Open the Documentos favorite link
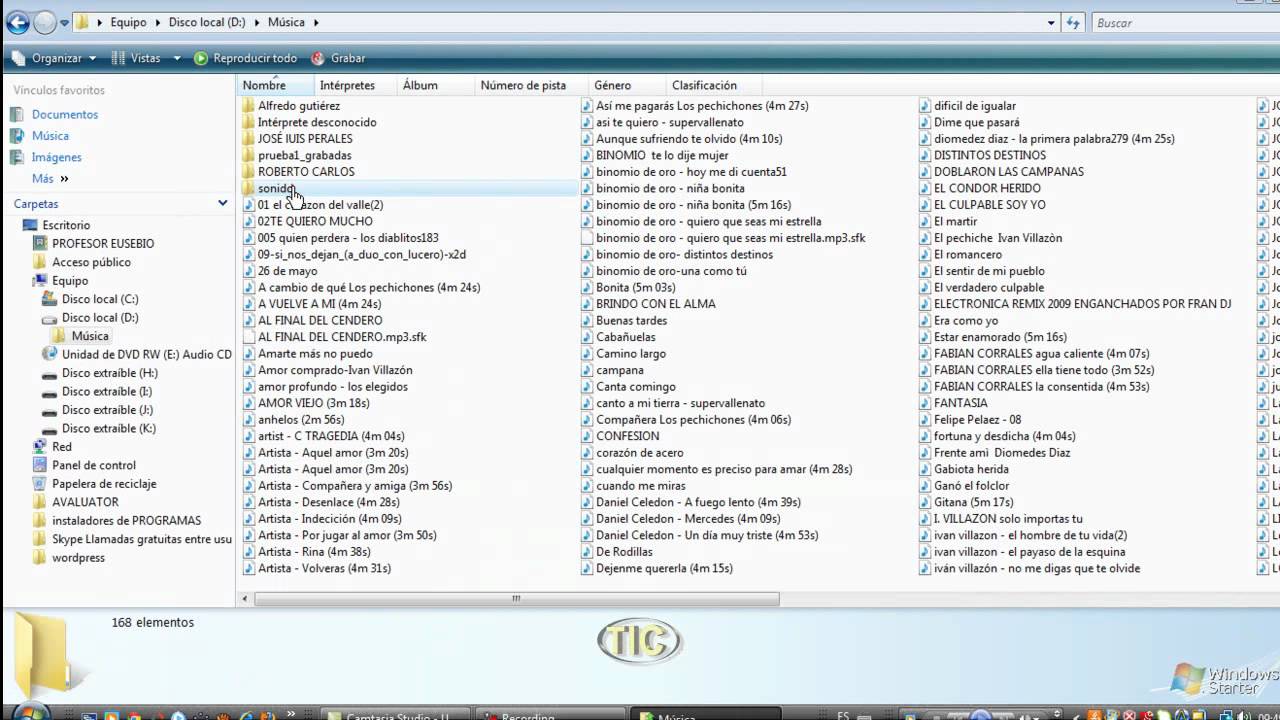The width and height of the screenshot is (1280, 720). click(x=65, y=115)
